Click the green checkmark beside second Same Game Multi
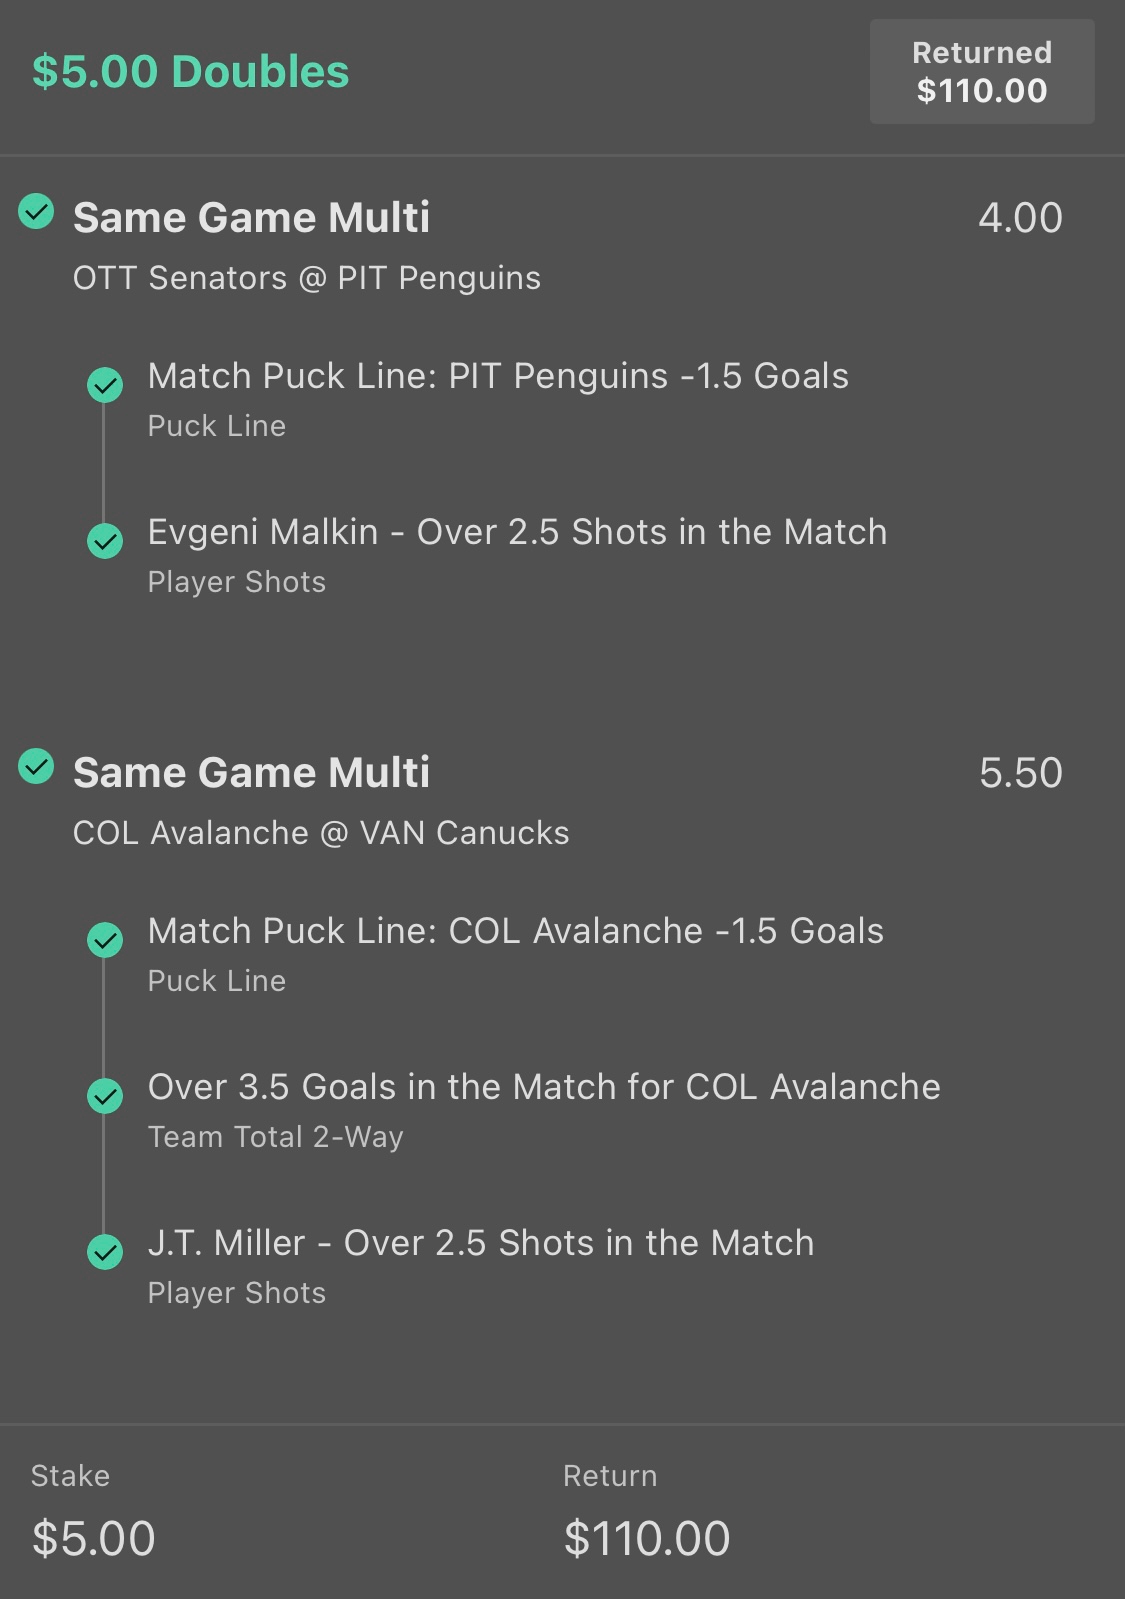The height and width of the screenshot is (1599, 1125). (37, 766)
